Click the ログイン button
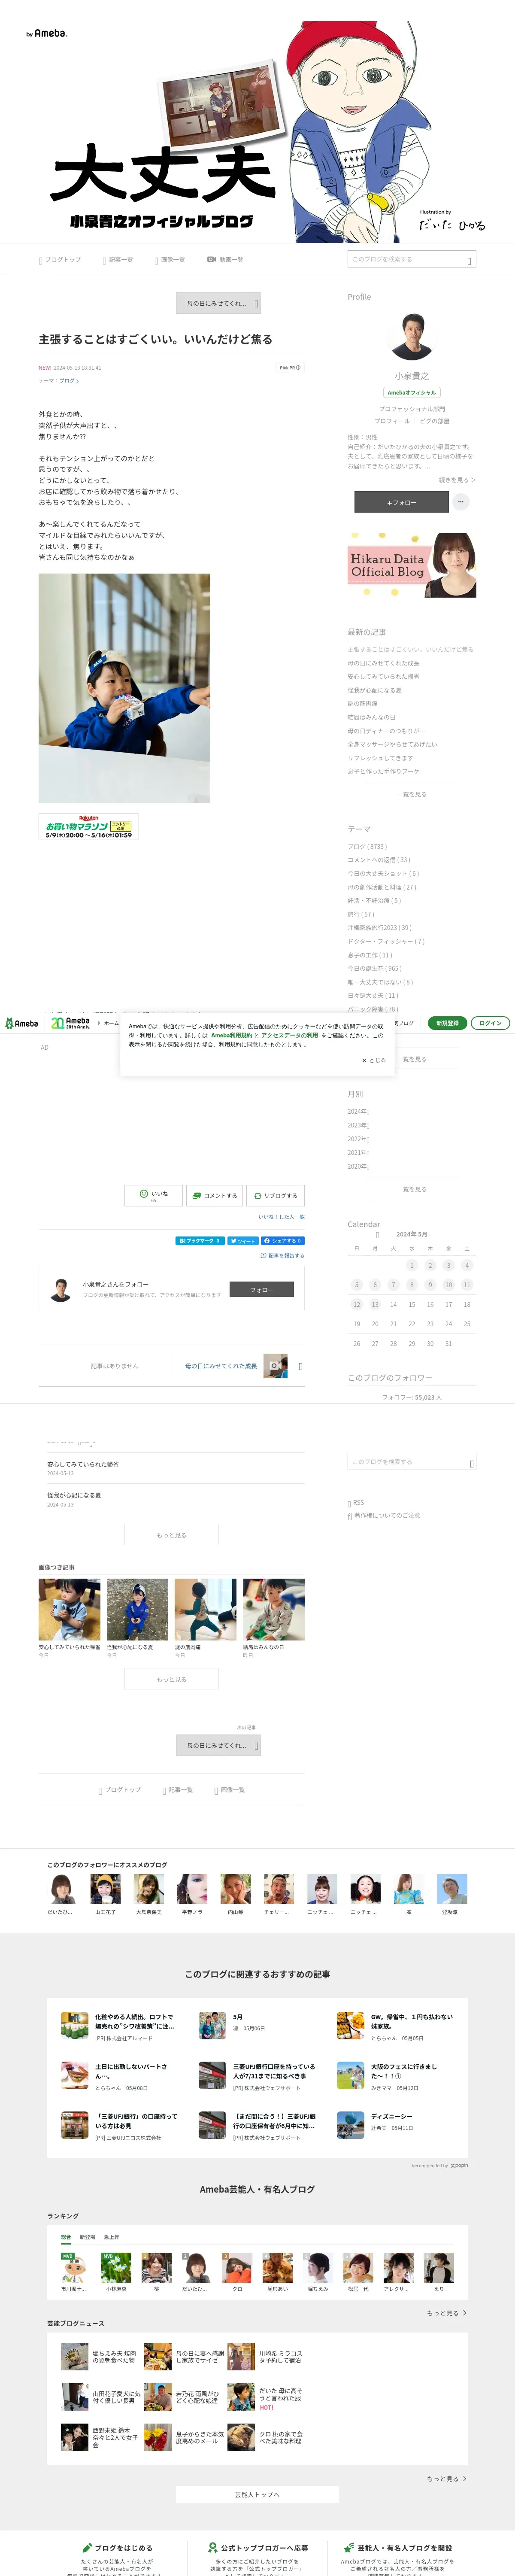The image size is (515, 2576). pyautogui.click(x=490, y=1023)
